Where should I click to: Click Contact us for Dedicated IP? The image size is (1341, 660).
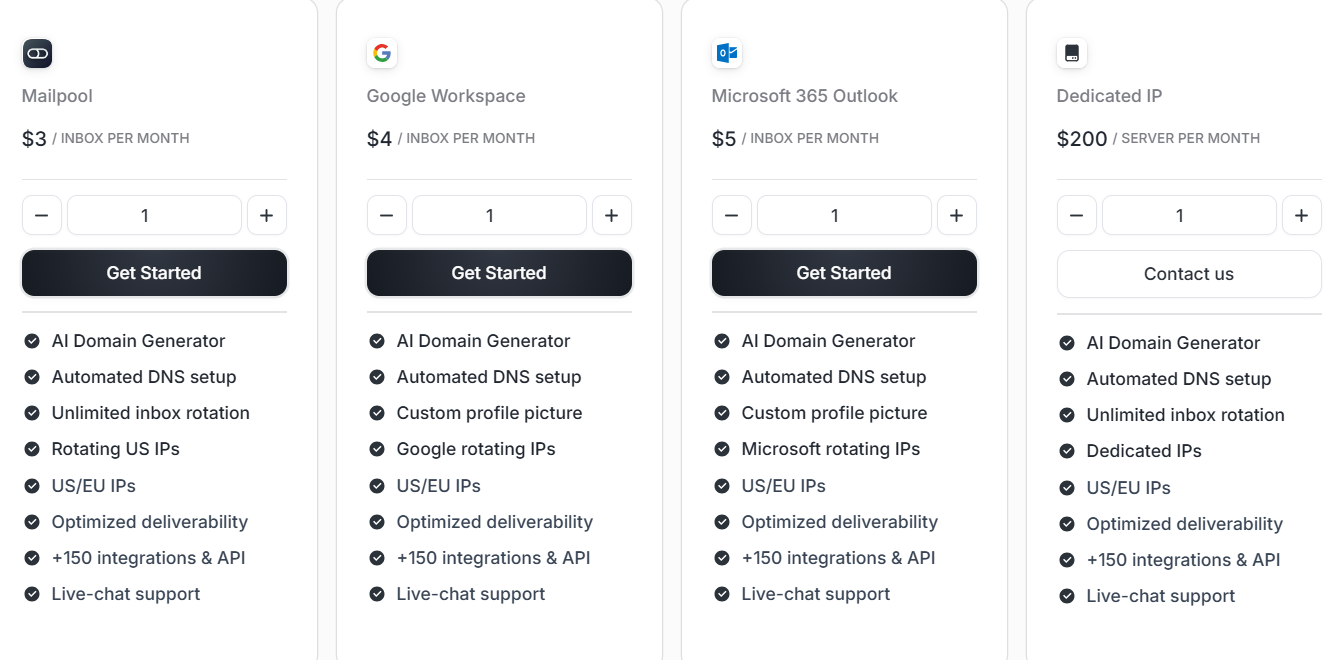pos(1188,273)
